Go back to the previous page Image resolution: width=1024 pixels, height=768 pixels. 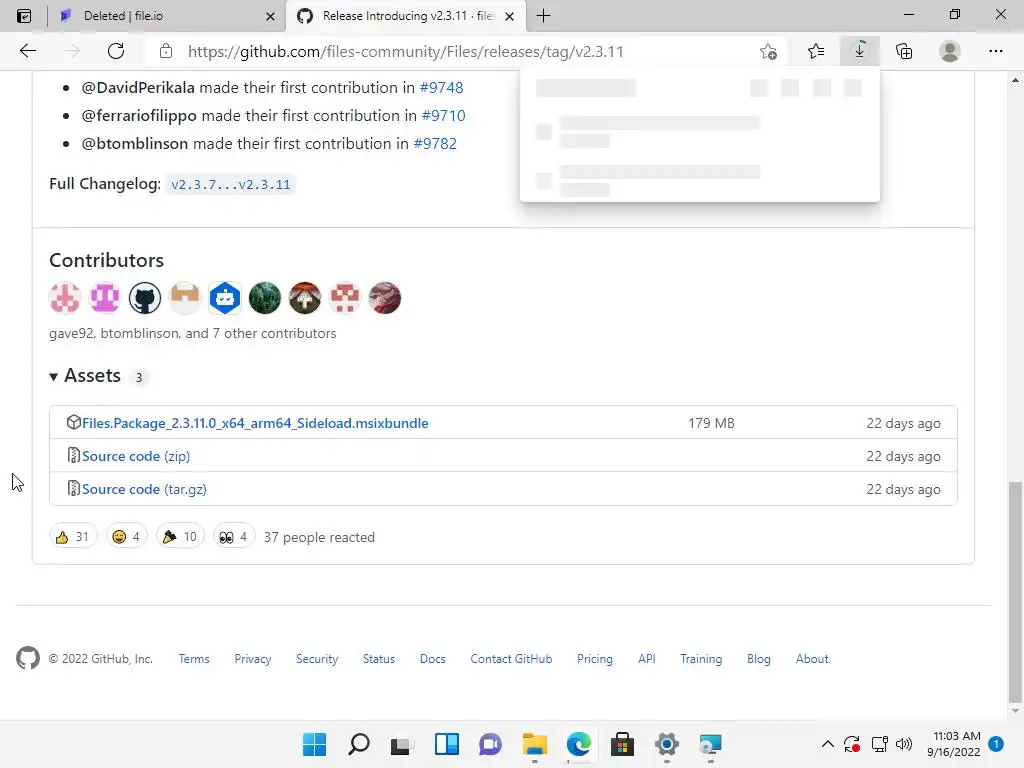coord(27,51)
